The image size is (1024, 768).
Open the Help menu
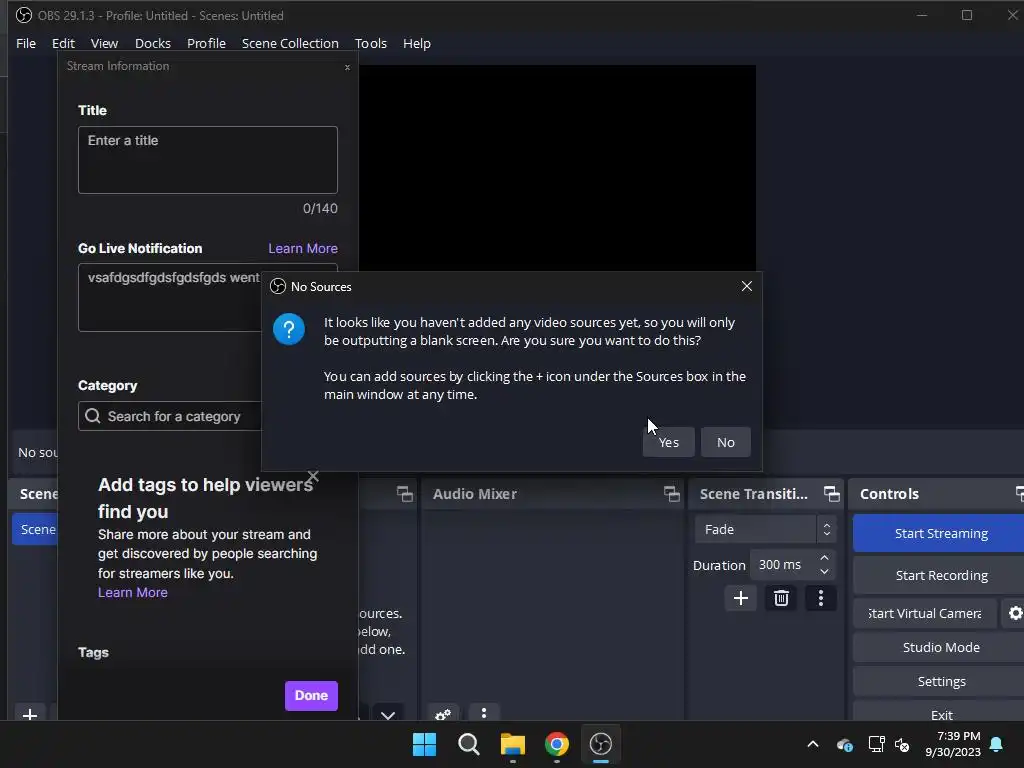pos(417,43)
